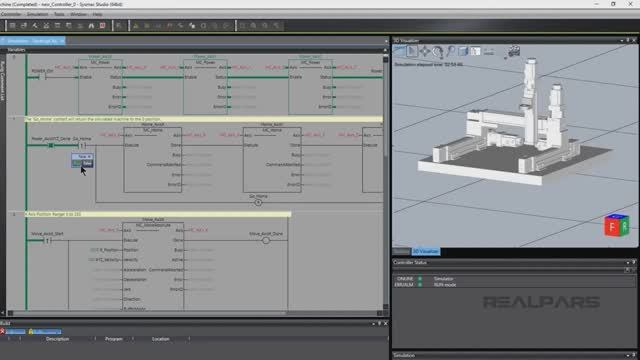The width and height of the screenshot is (640, 360).
Task: Click the Go_Home rung comment line
Action: (204, 119)
